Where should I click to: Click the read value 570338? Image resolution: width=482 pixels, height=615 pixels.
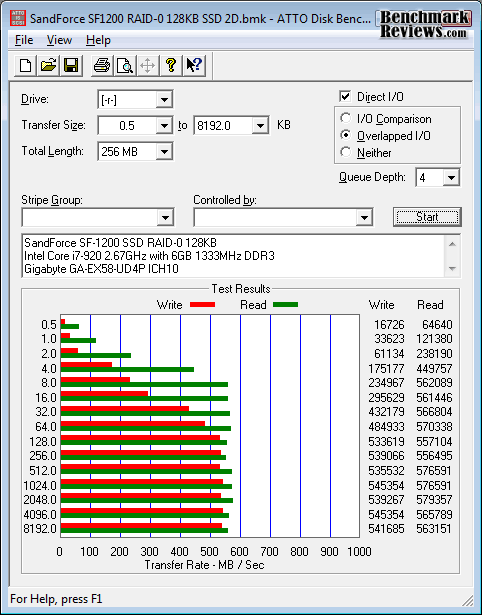[434, 426]
